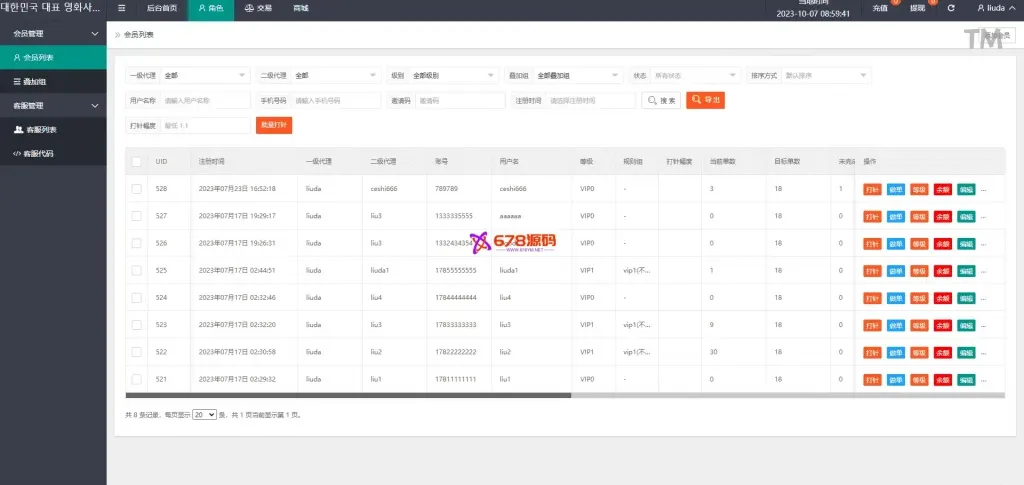The width and height of the screenshot is (1024, 485).
Task: Click the 提现 notification in top bar
Action: [x=918, y=9]
